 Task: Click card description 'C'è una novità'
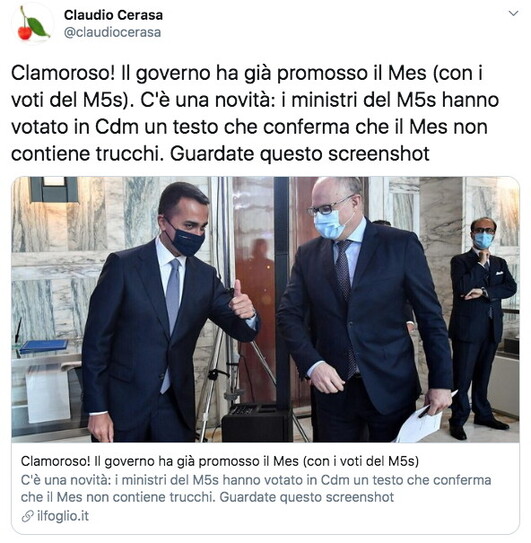pyautogui.click(x=256, y=489)
